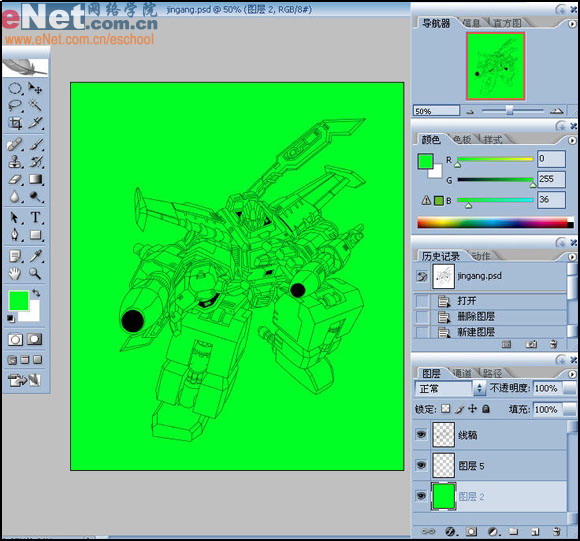
Task: Select the 删除图层 history state
Action: pos(490,317)
